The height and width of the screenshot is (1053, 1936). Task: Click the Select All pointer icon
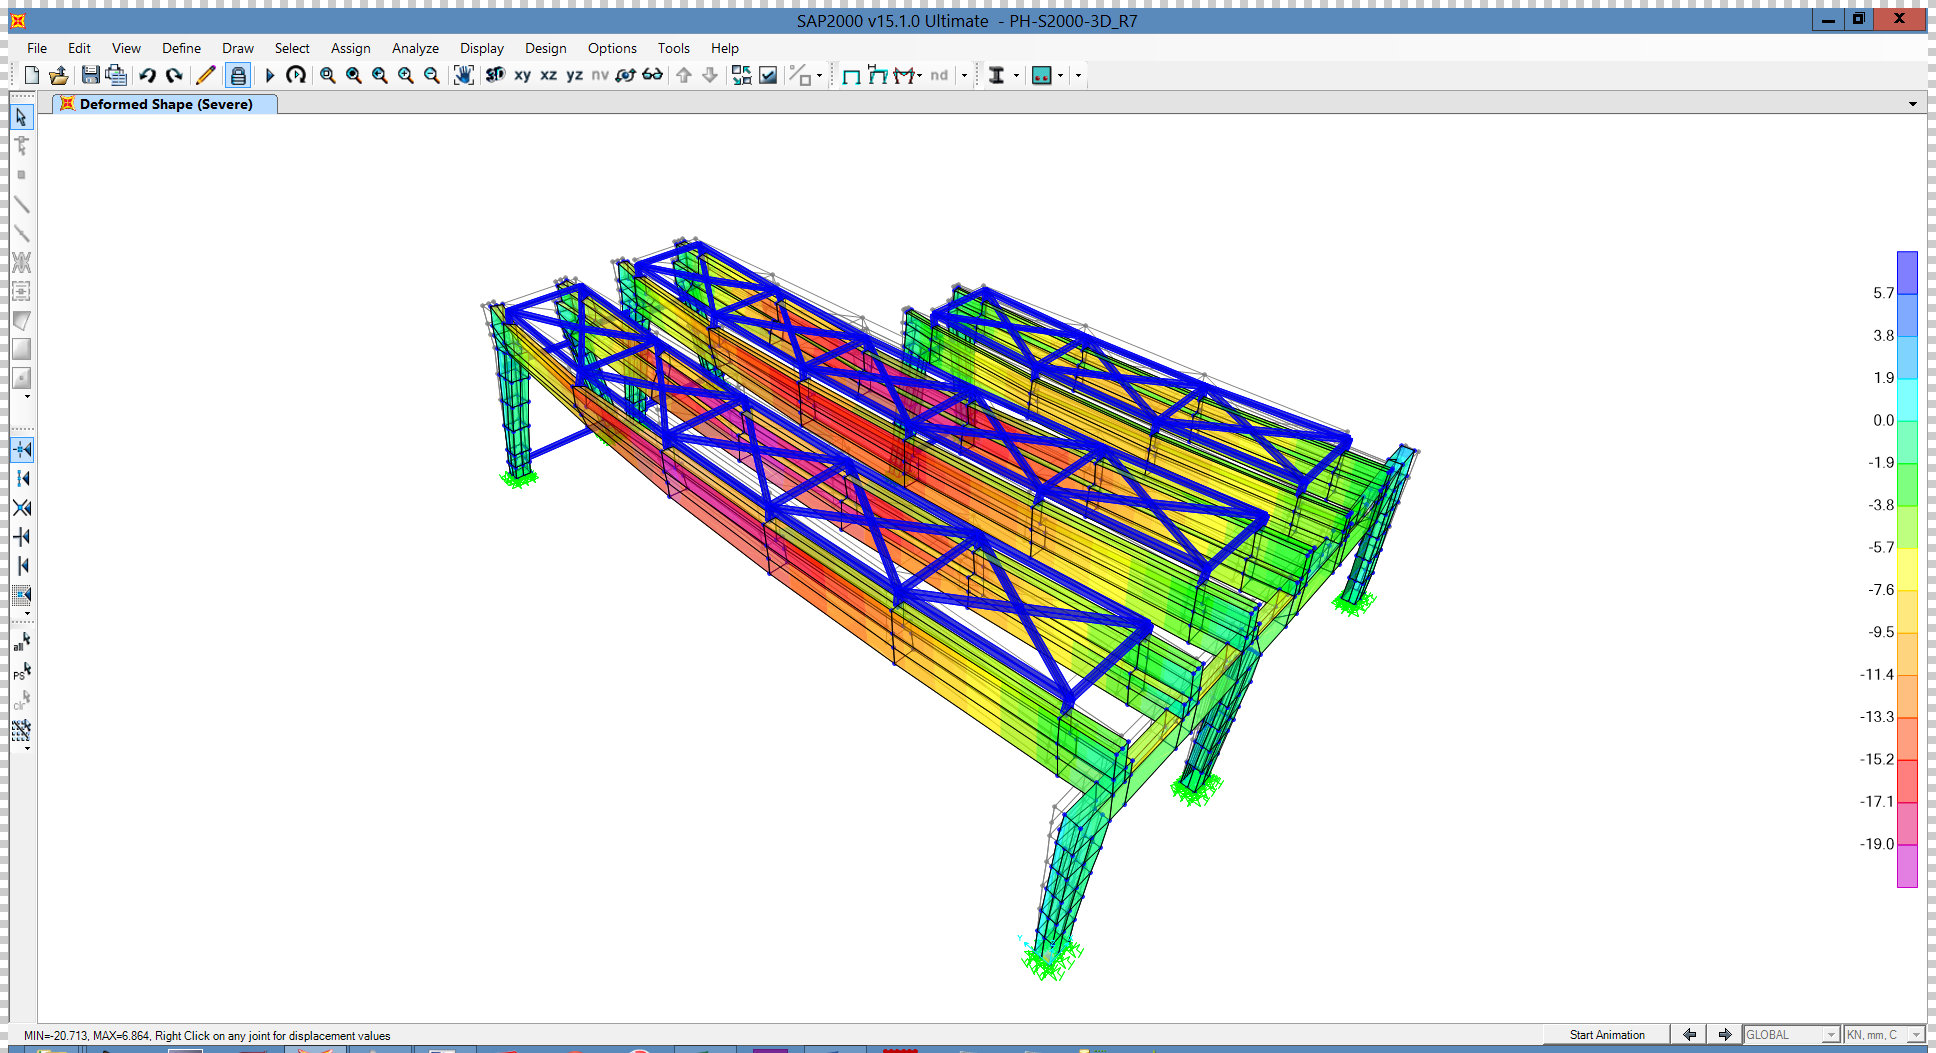[21, 641]
